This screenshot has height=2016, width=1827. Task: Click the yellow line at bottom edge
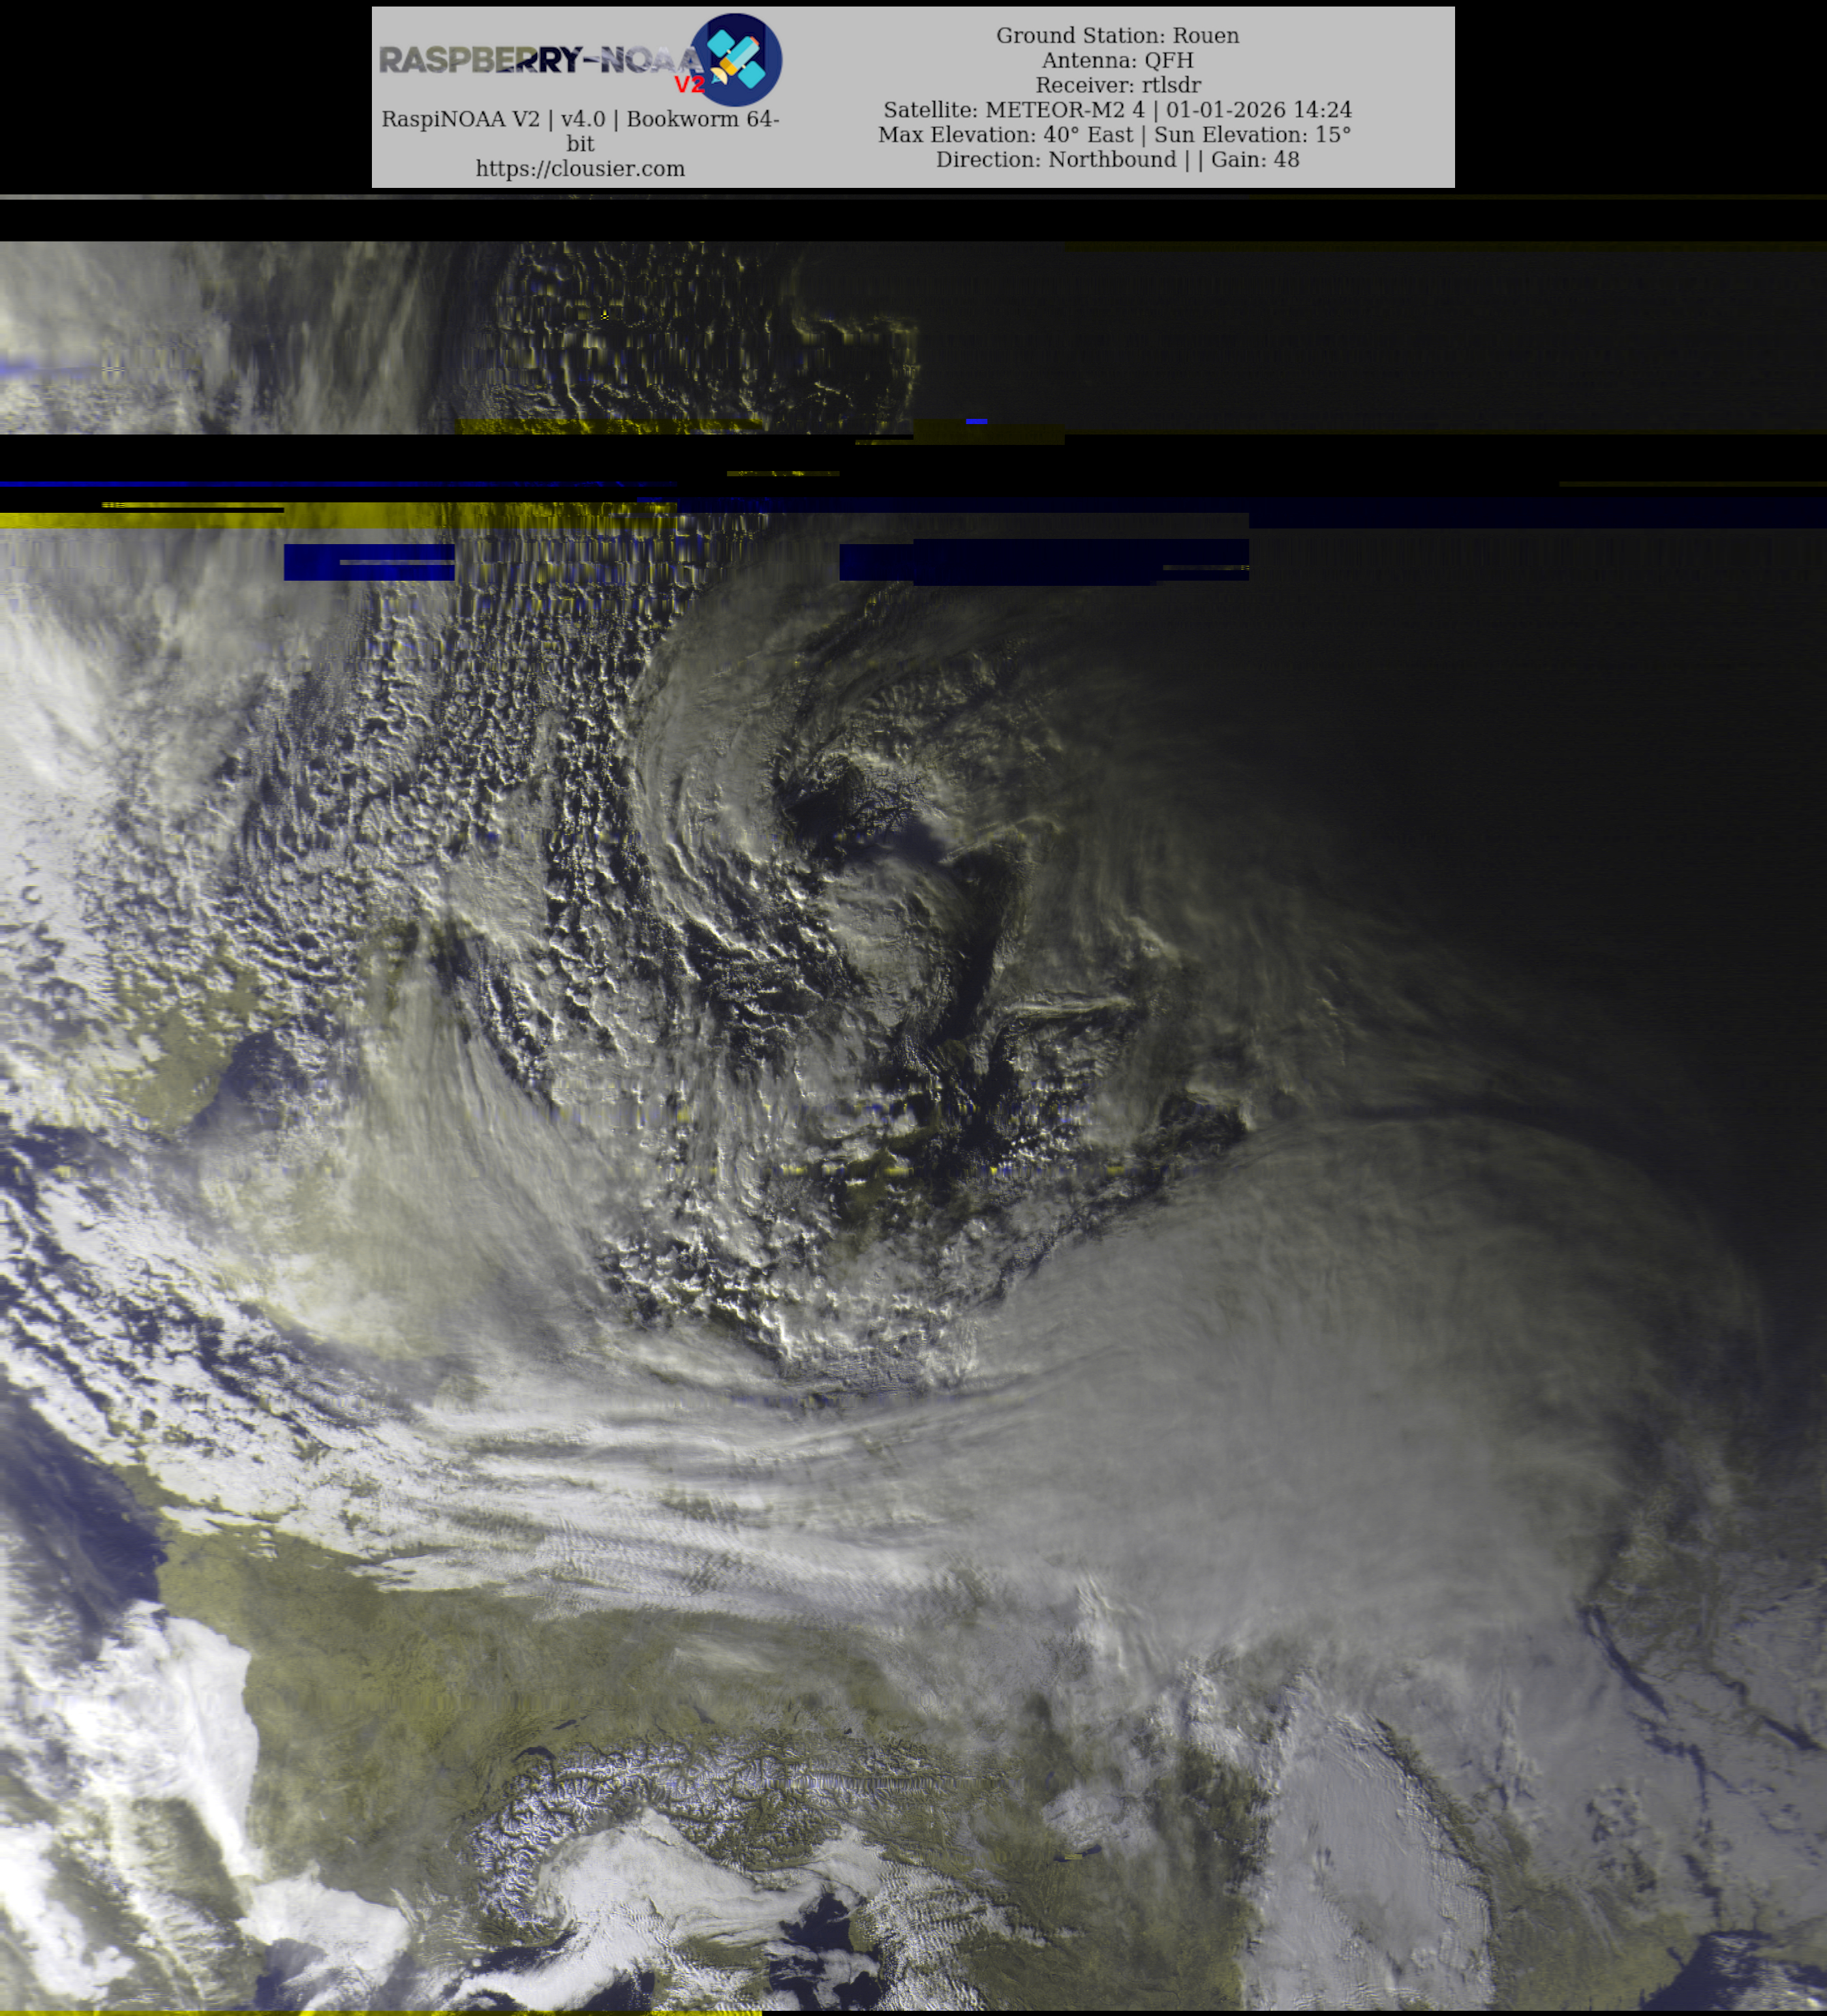(x=380, y=2012)
